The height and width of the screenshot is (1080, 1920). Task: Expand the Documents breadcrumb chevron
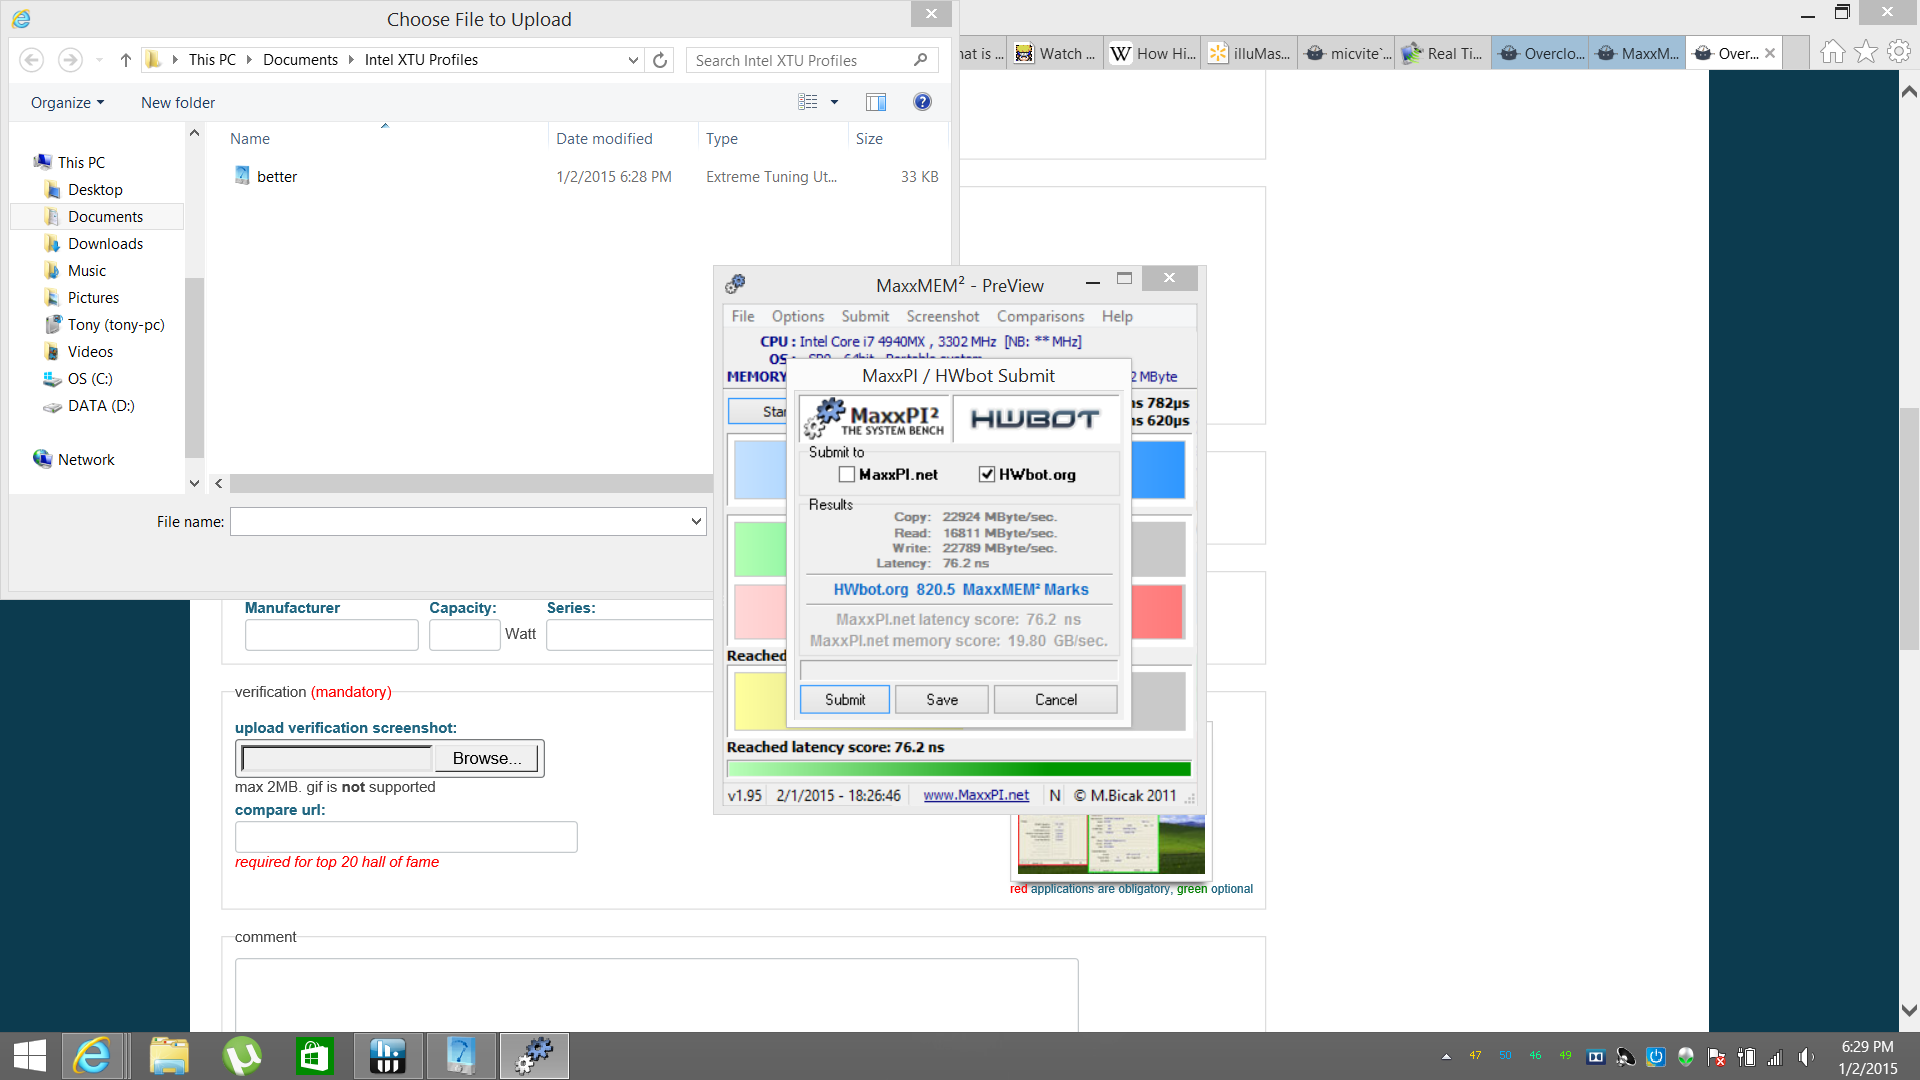351,60
